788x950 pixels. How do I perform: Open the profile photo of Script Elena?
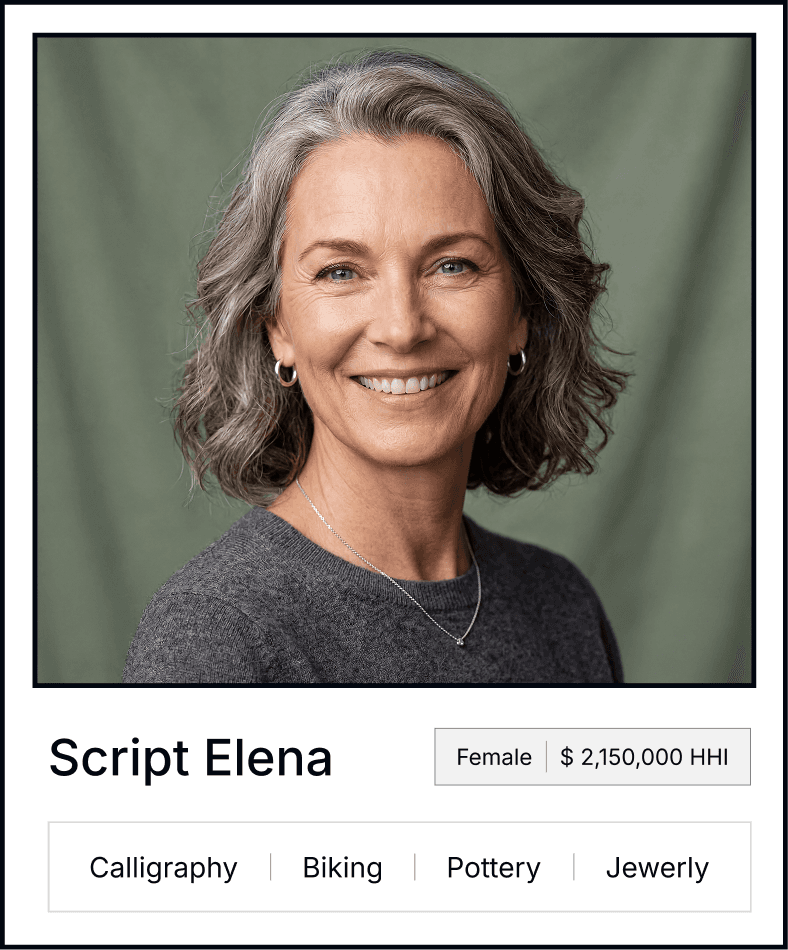click(x=394, y=360)
